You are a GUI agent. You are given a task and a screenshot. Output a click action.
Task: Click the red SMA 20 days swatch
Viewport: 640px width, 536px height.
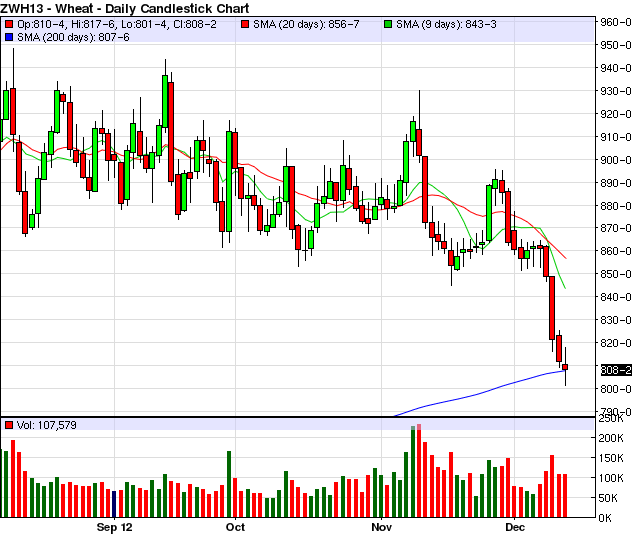[x=245, y=24]
